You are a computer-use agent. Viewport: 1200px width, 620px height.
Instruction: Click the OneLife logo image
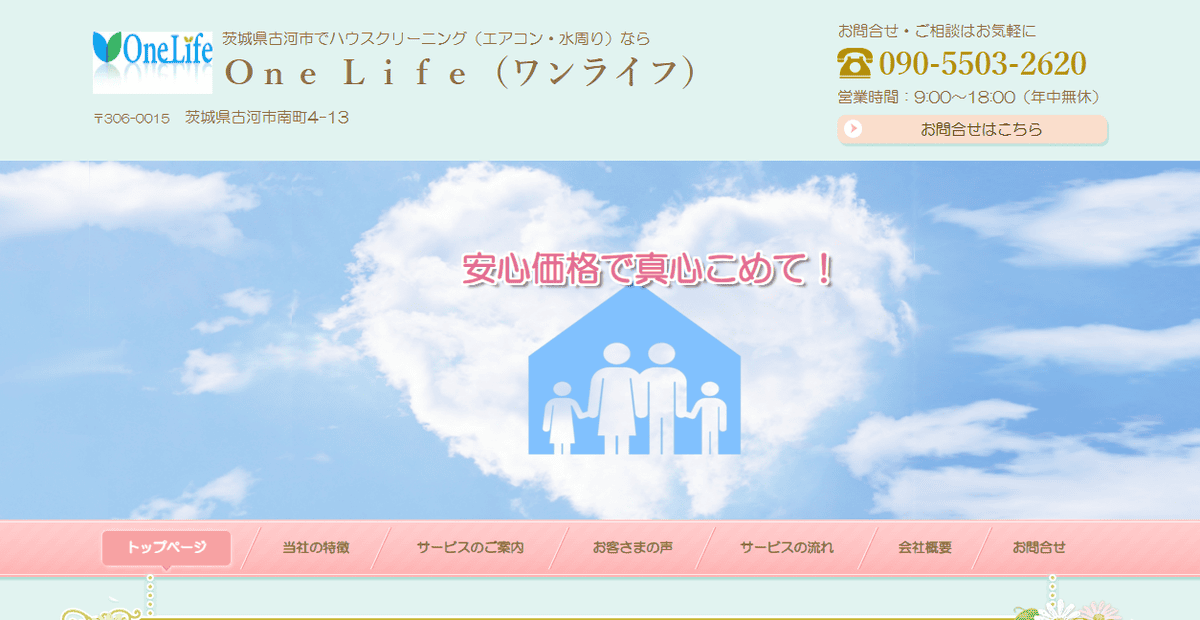pos(152,62)
